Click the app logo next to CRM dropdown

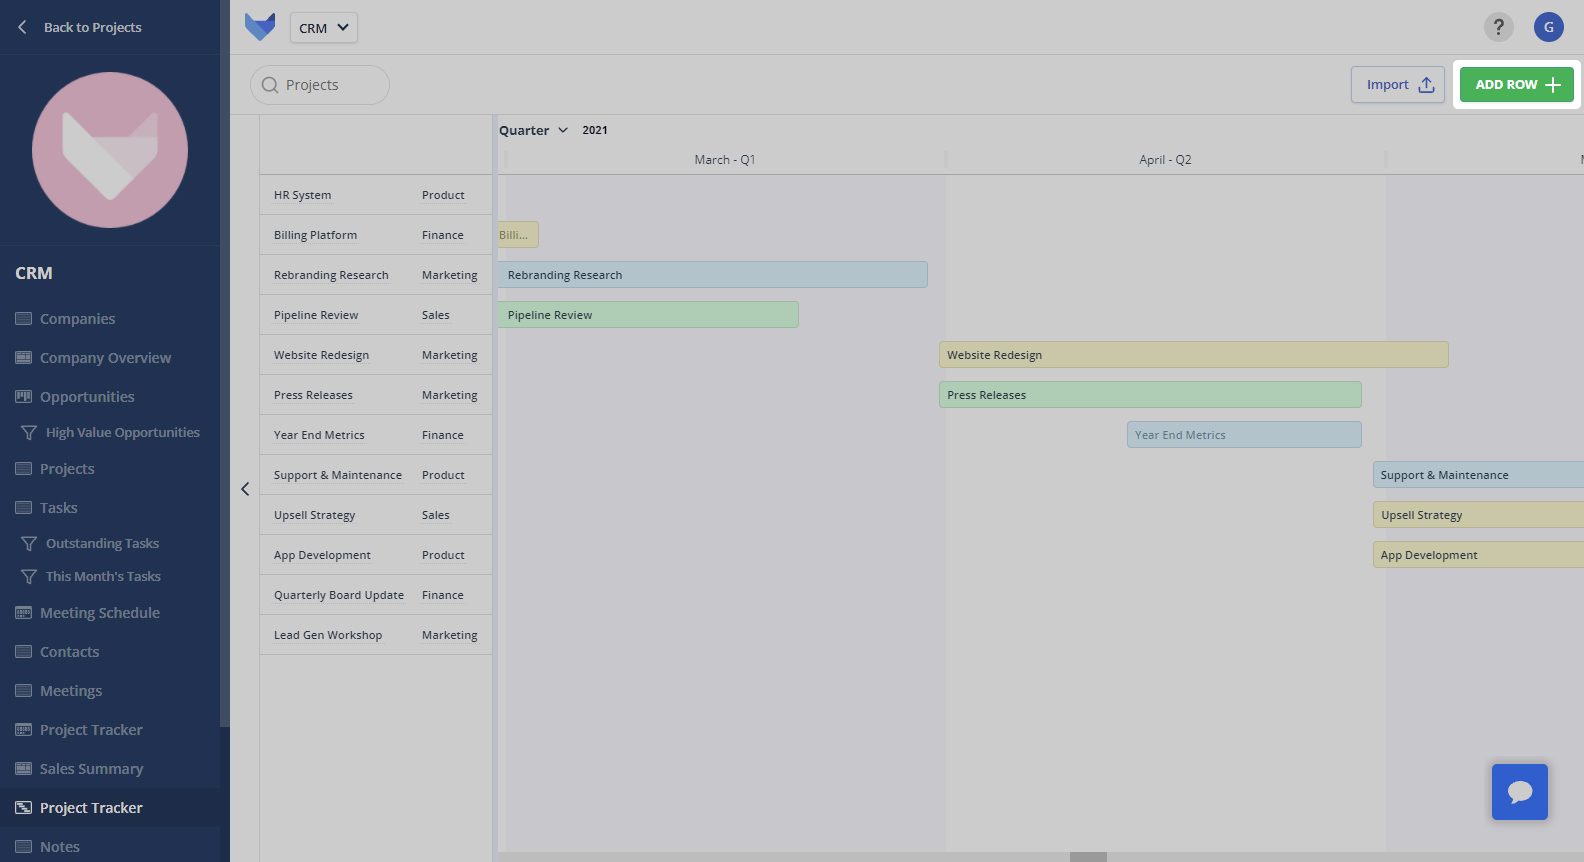[x=260, y=27]
